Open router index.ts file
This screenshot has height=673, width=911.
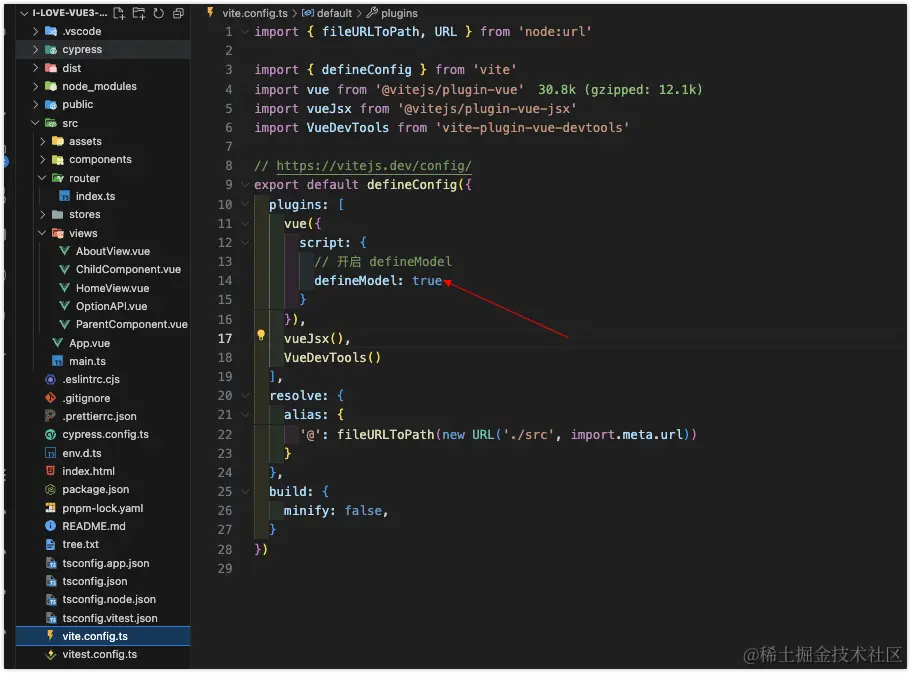coord(95,196)
